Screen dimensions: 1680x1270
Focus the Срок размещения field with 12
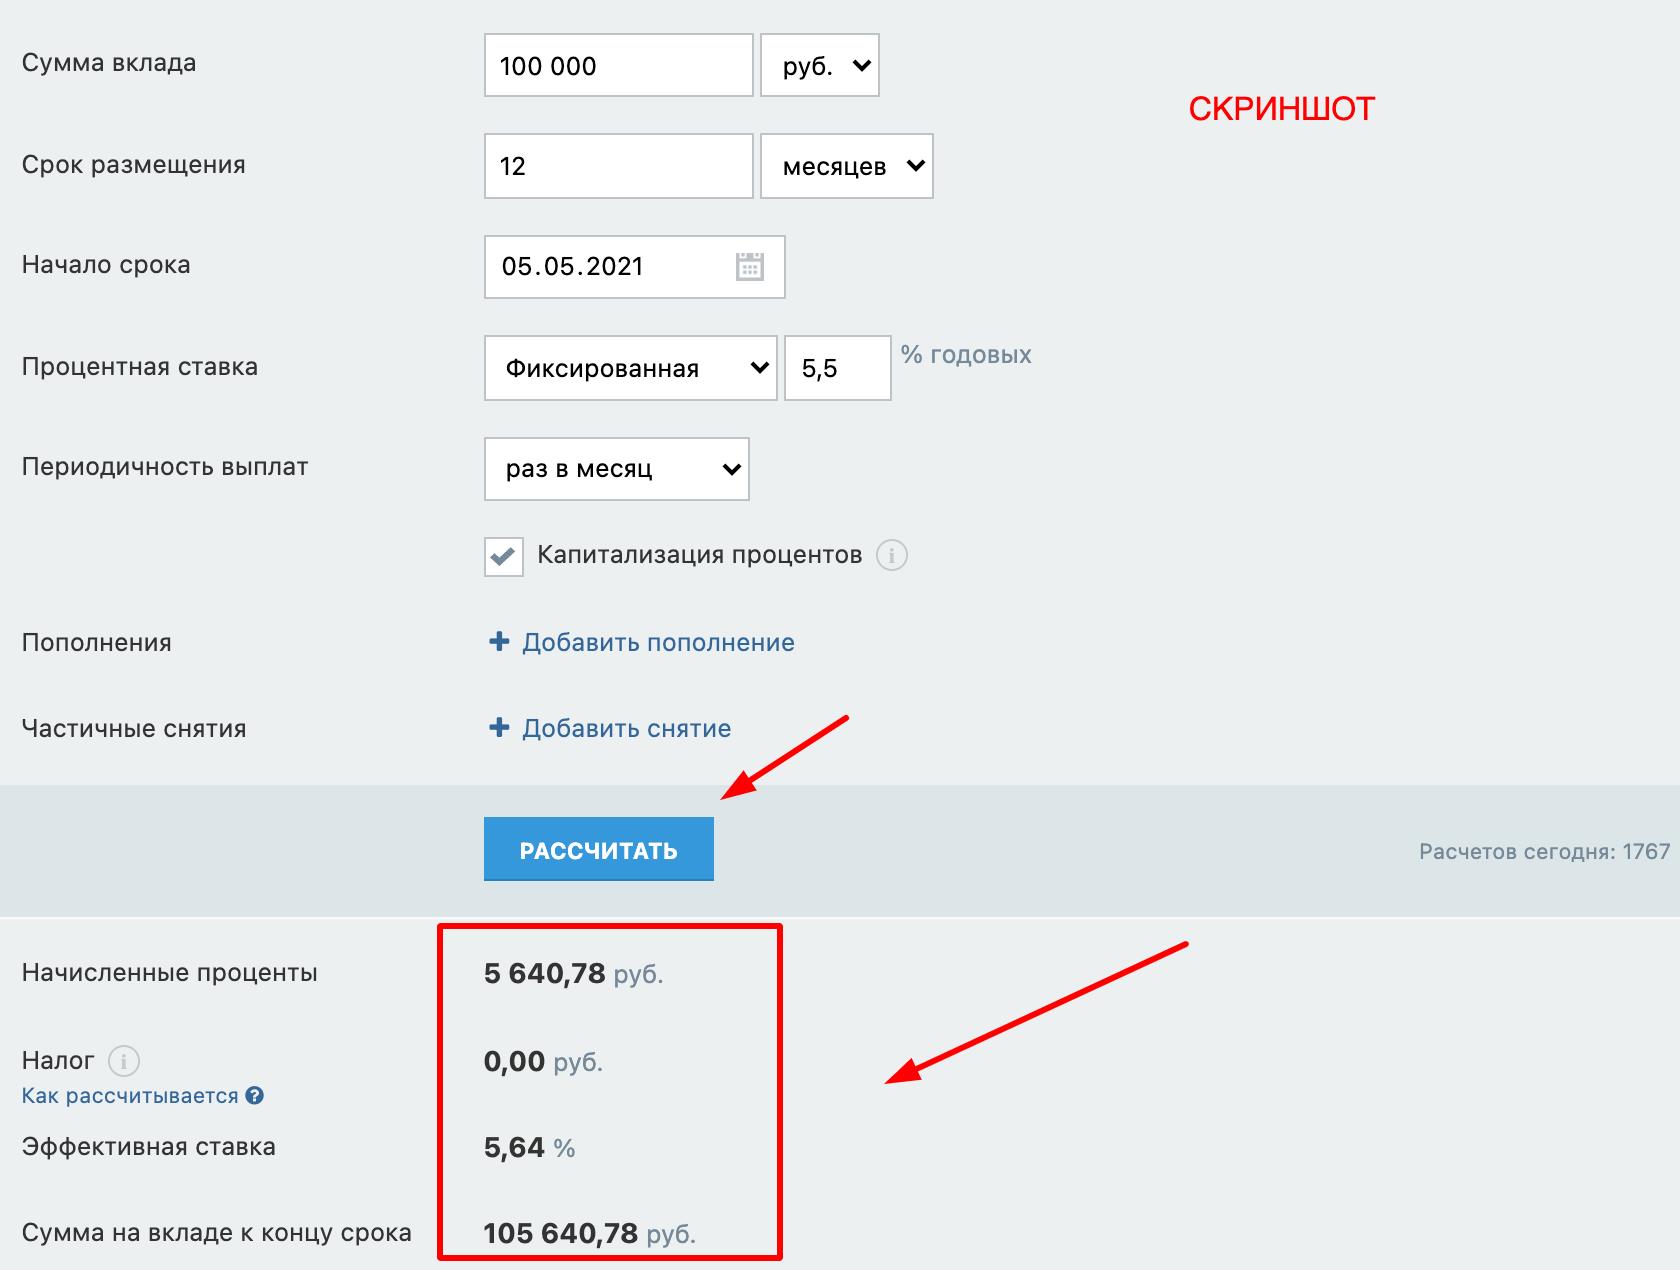point(619,166)
